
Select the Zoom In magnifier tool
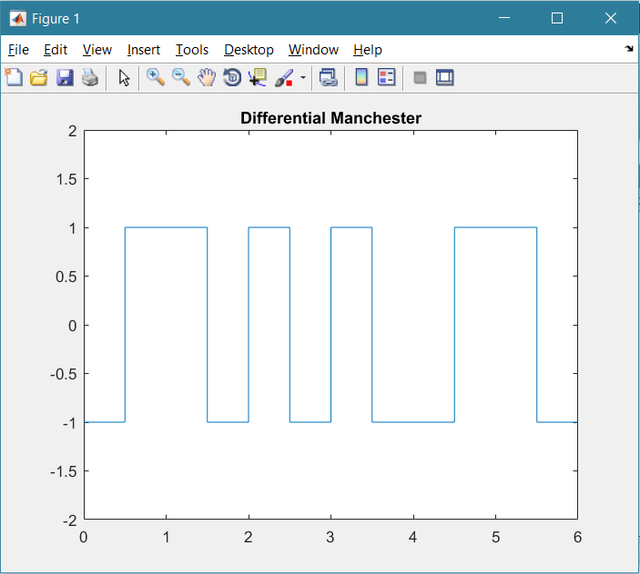(x=155, y=77)
